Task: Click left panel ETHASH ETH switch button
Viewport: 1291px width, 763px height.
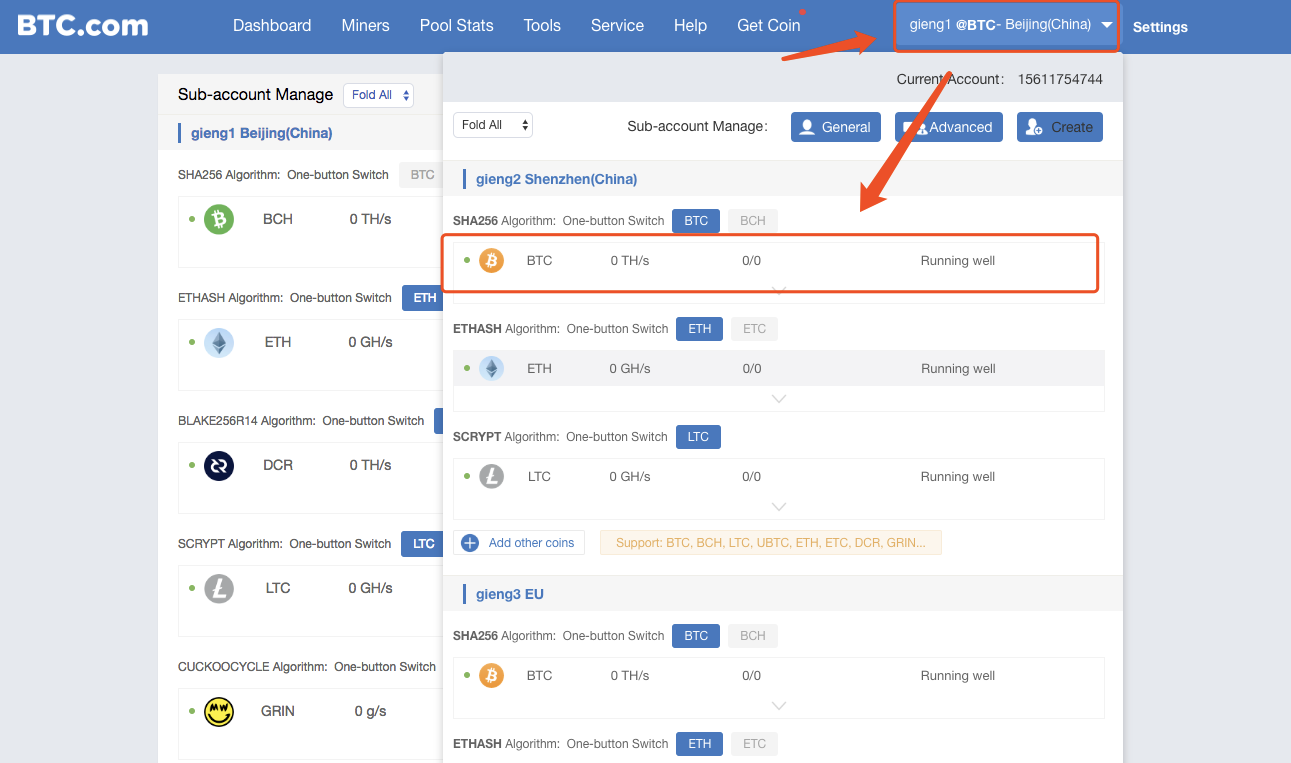Action: click(x=424, y=298)
